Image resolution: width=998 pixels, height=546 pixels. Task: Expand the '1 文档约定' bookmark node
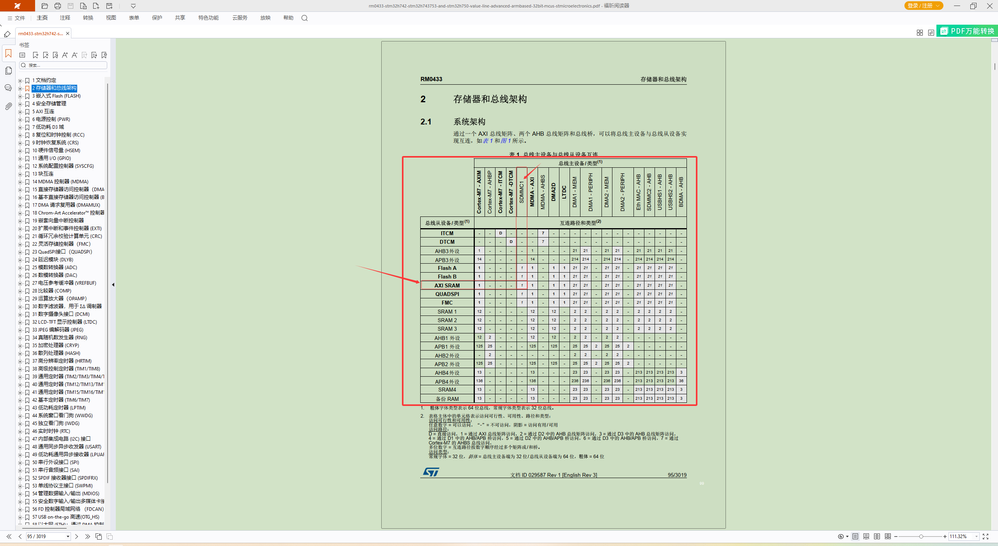pyautogui.click(x=20, y=81)
